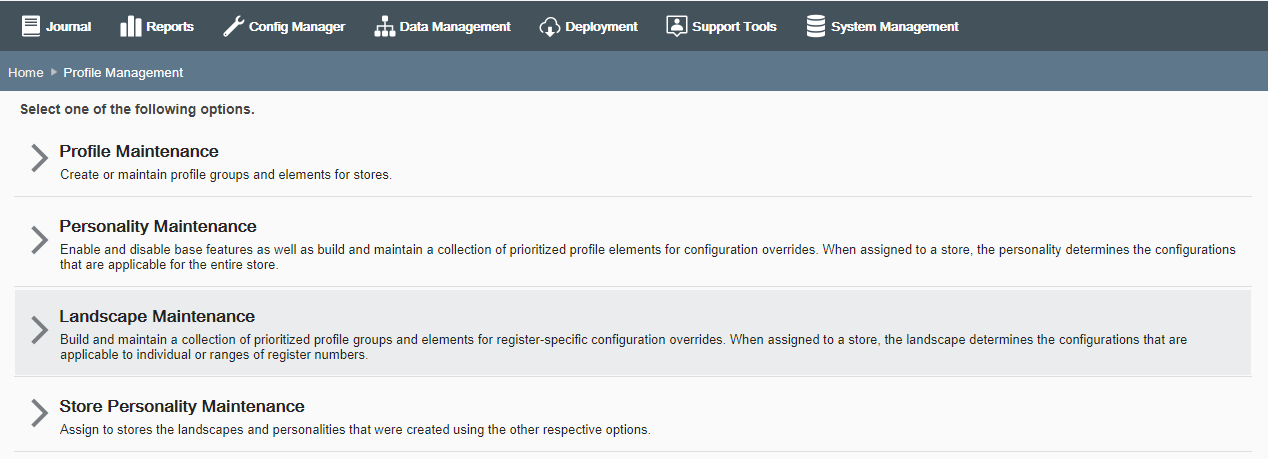The height and width of the screenshot is (459, 1268).
Task: Open the Profile Maintenance heading link
Action: [x=139, y=152]
